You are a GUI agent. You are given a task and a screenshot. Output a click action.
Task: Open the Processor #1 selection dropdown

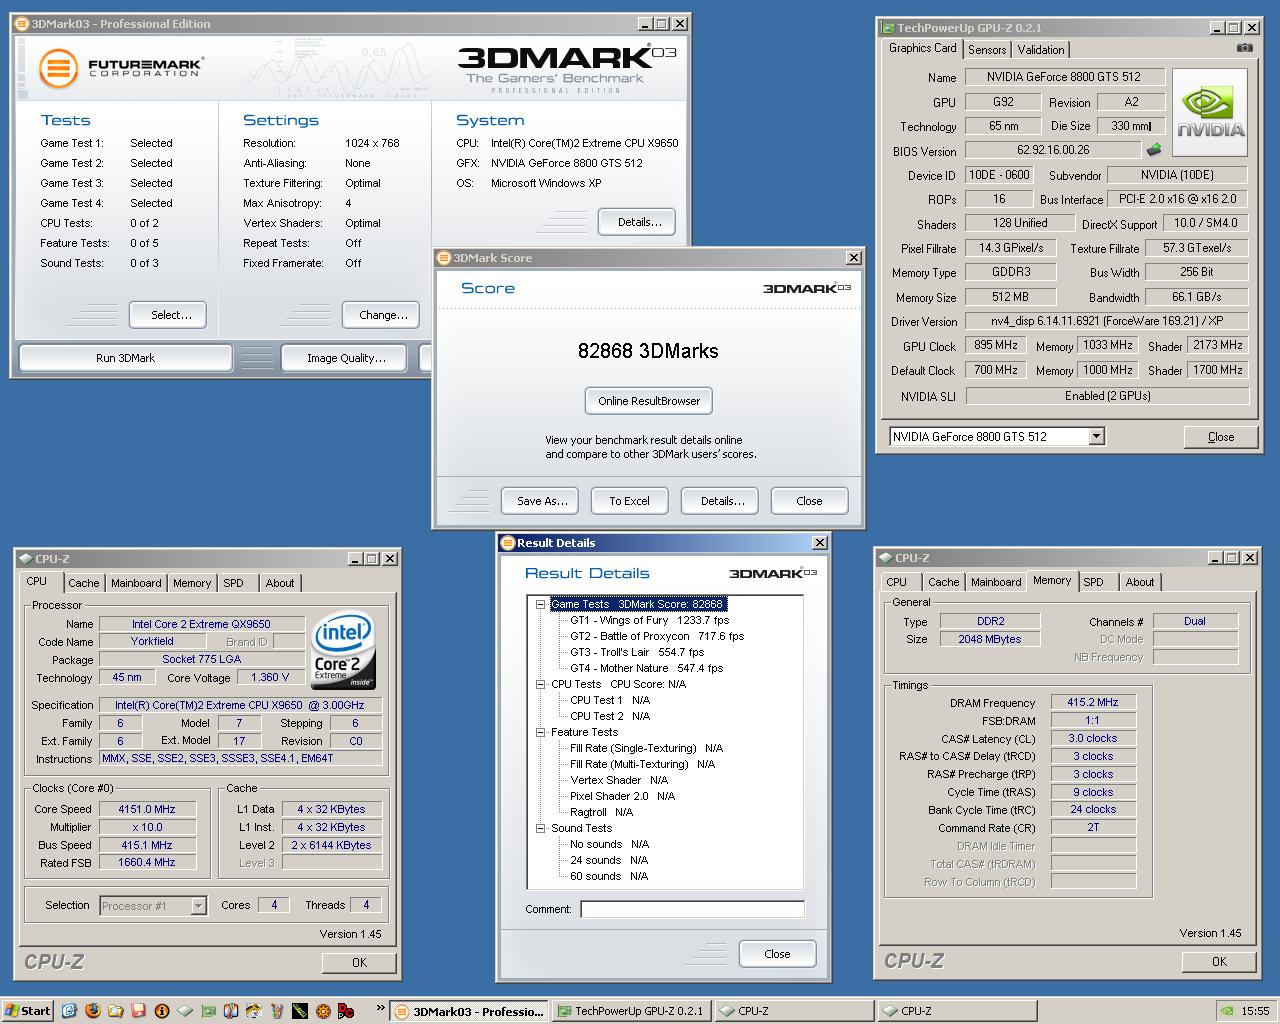tap(198, 906)
